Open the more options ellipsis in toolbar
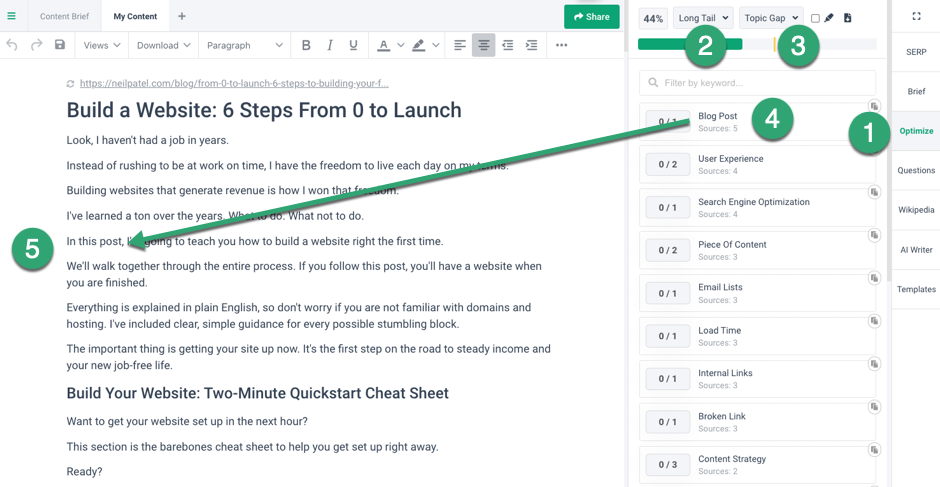Viewport: 940px width, 487px height. point(562,45)
